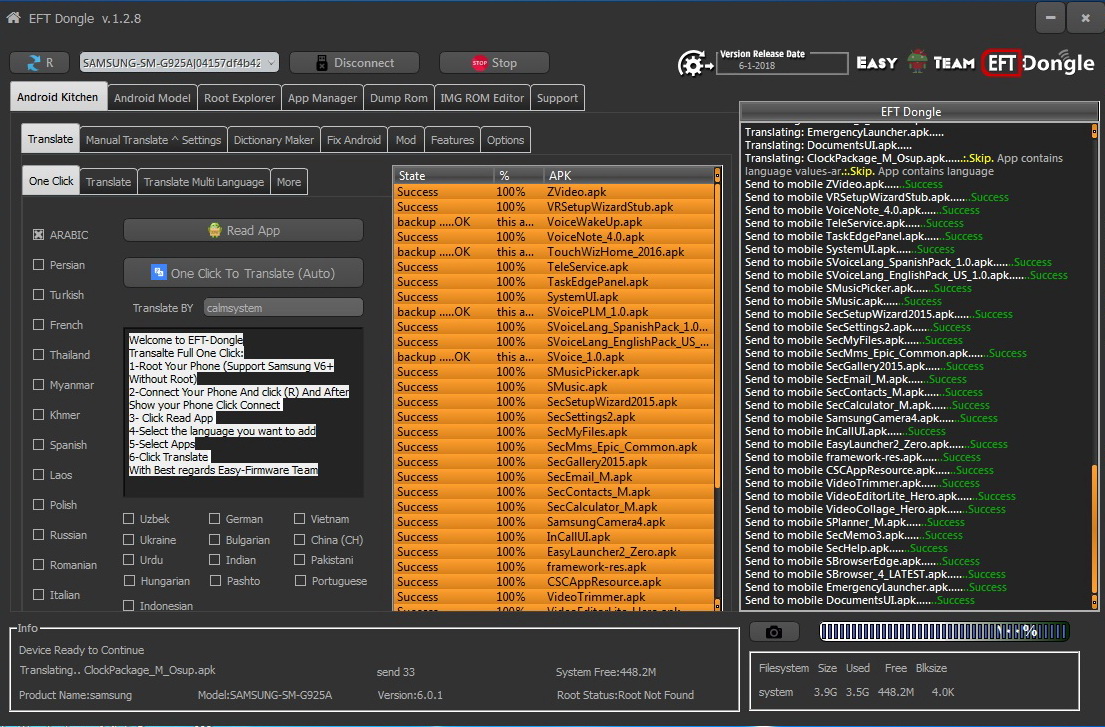Open the Fix Android tab
This screenshot has height=727, width=1105.
pyautogui.click(x=354, y=139)
